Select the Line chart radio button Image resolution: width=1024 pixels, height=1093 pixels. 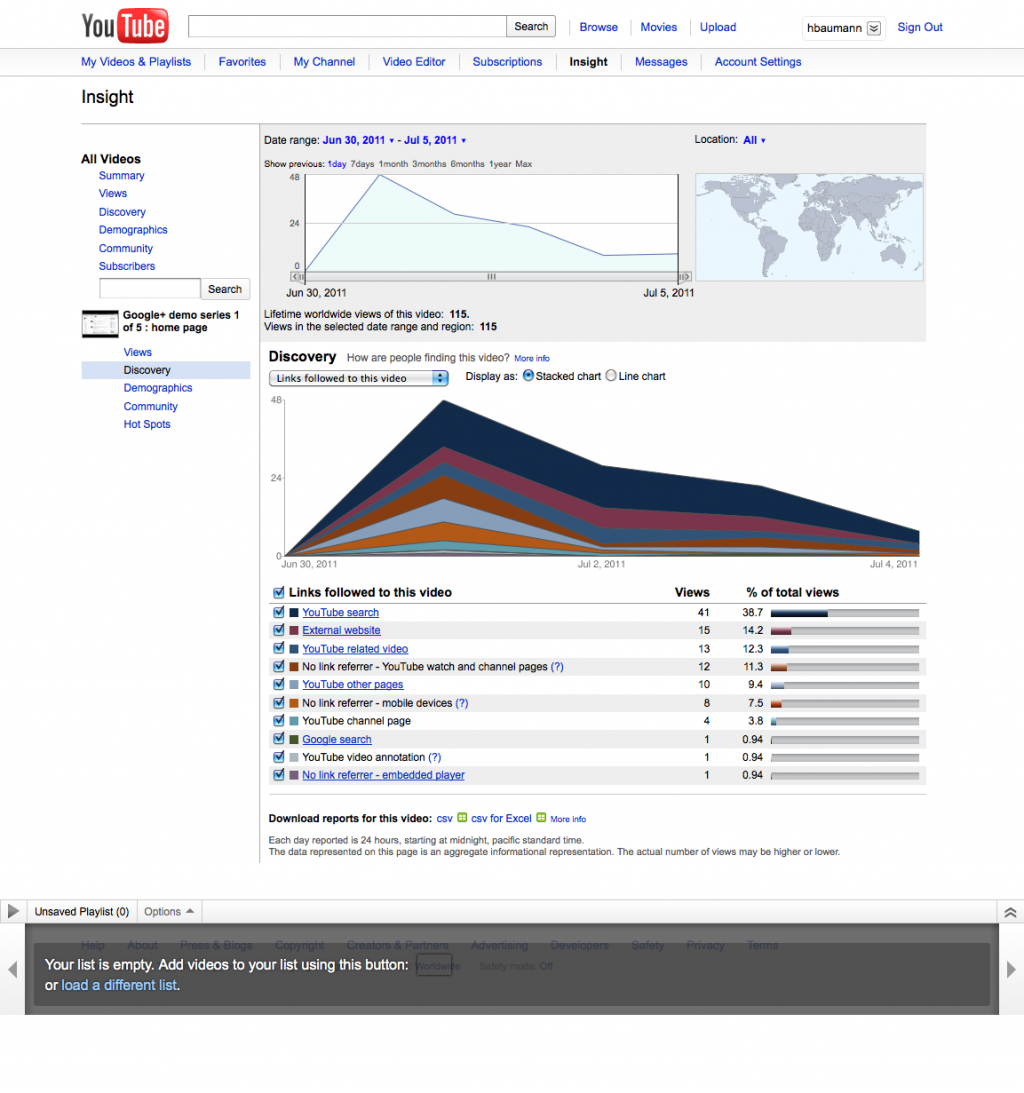pyautogui.click(x=611, y=376)
